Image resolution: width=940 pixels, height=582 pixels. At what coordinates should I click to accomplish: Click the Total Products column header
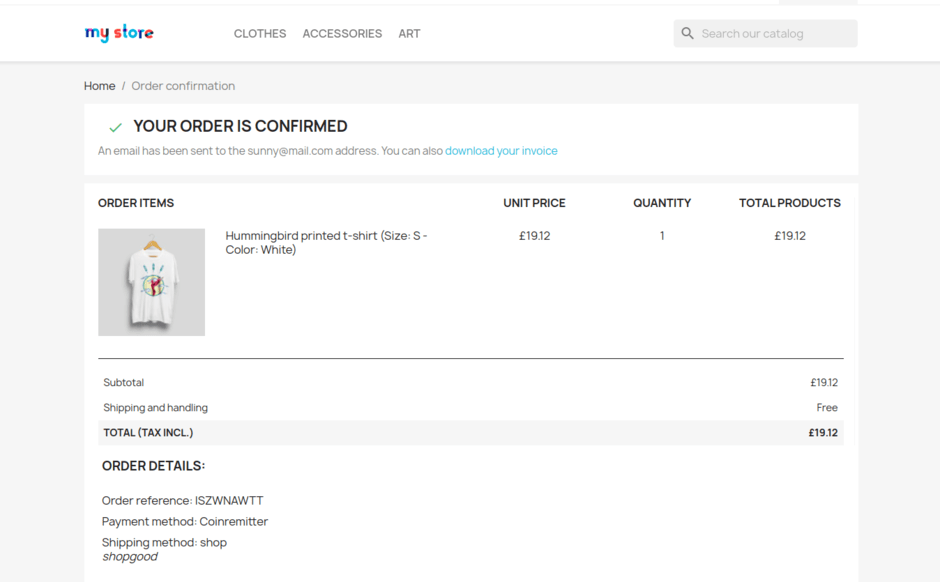tap(789, 203)
